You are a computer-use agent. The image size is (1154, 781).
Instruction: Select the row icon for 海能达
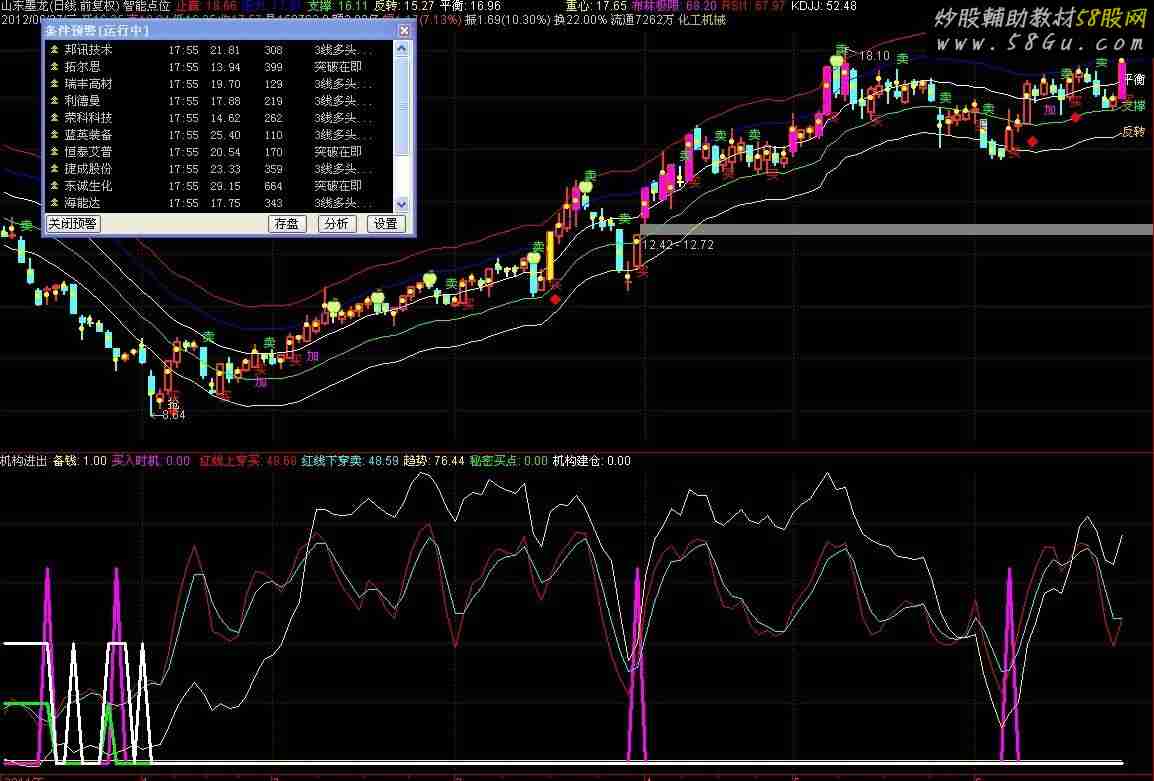tap(54, 203)
